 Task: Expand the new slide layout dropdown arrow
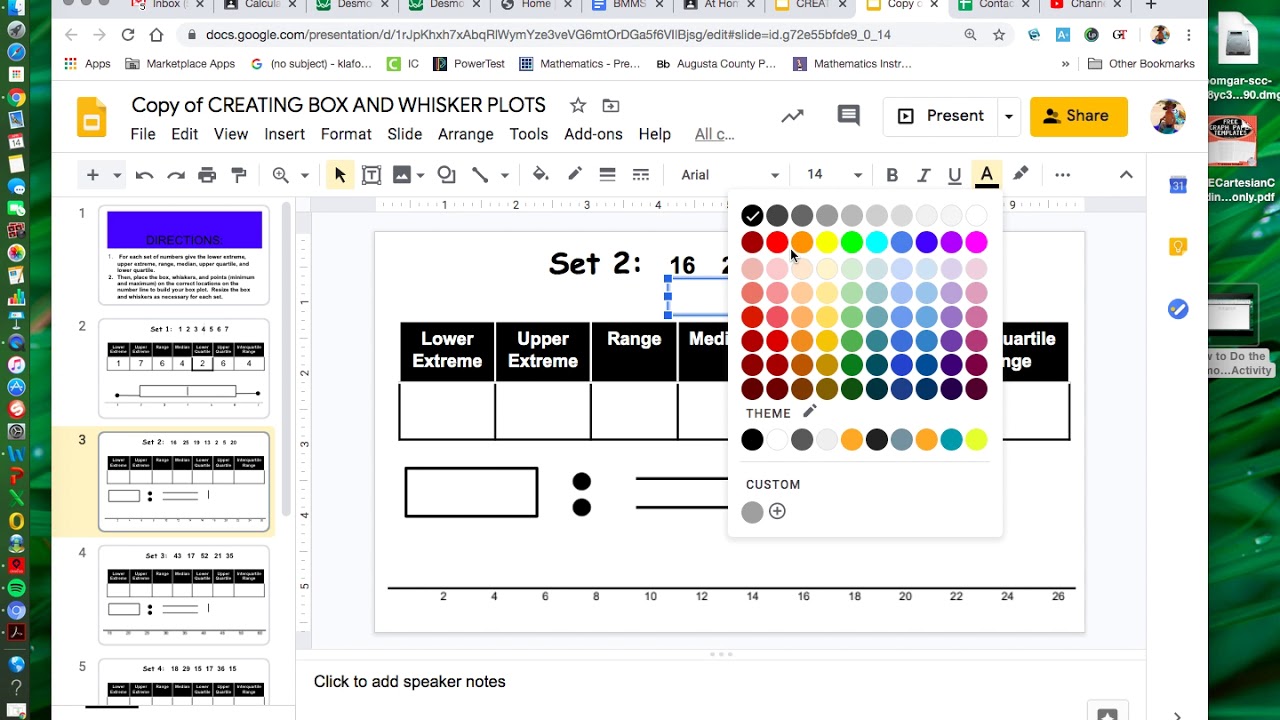[x=117, y=175]
